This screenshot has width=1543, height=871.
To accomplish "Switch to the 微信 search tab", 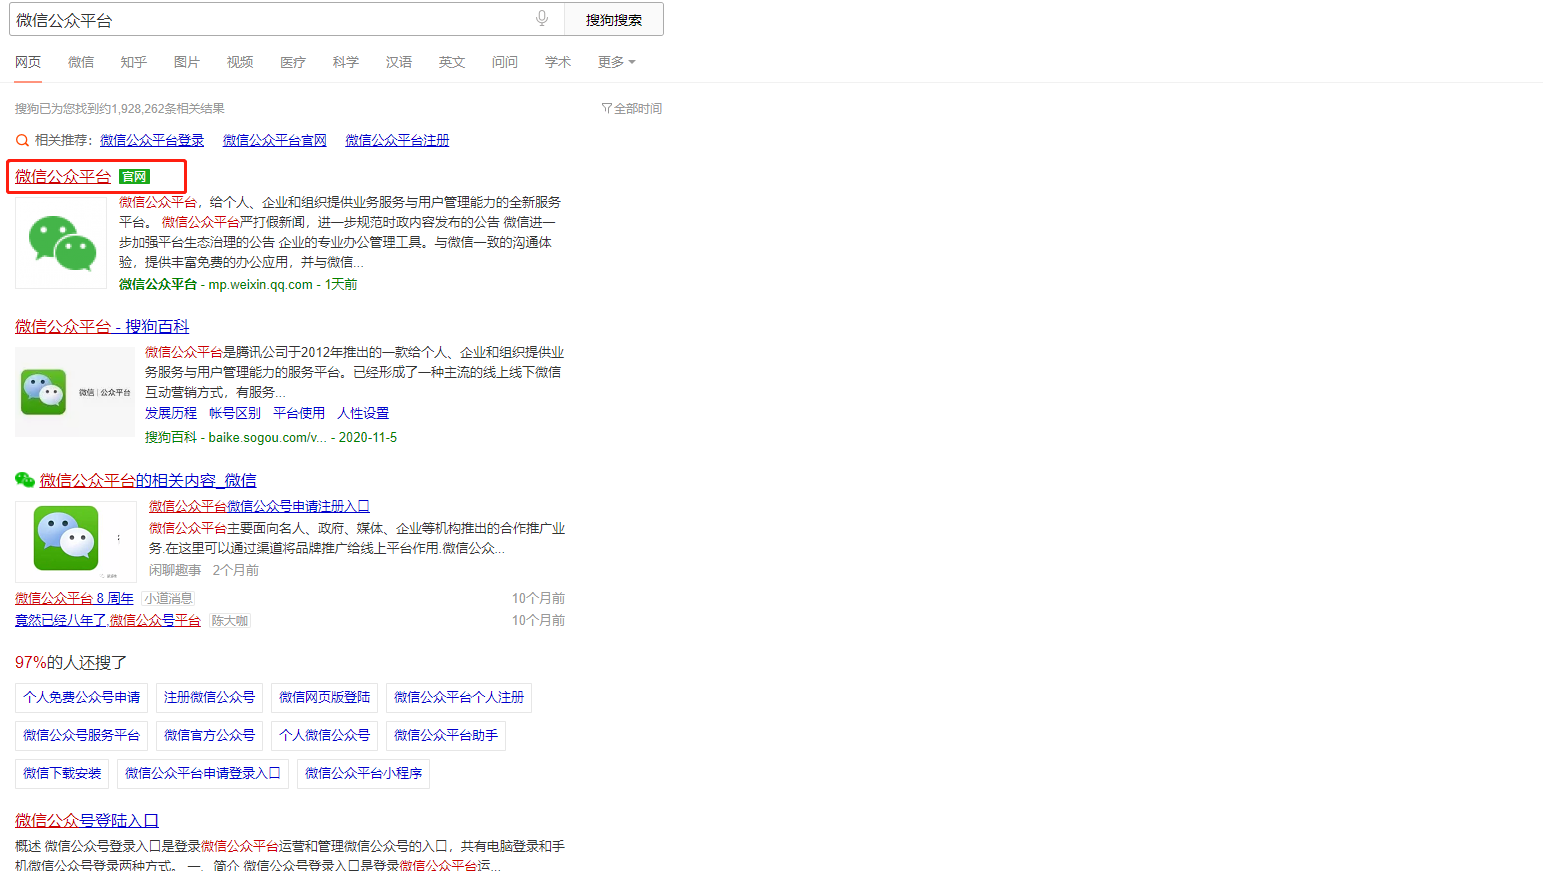I will click(x=81, y=62).
